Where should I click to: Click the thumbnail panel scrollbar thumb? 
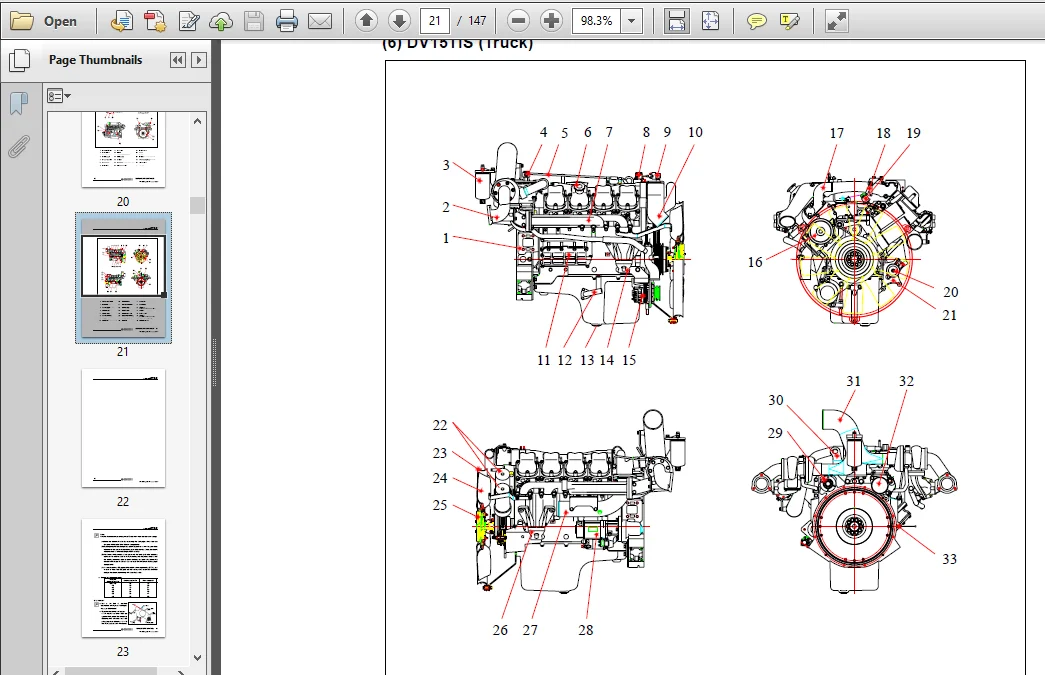pyautogui.click(x=197, y=205)
